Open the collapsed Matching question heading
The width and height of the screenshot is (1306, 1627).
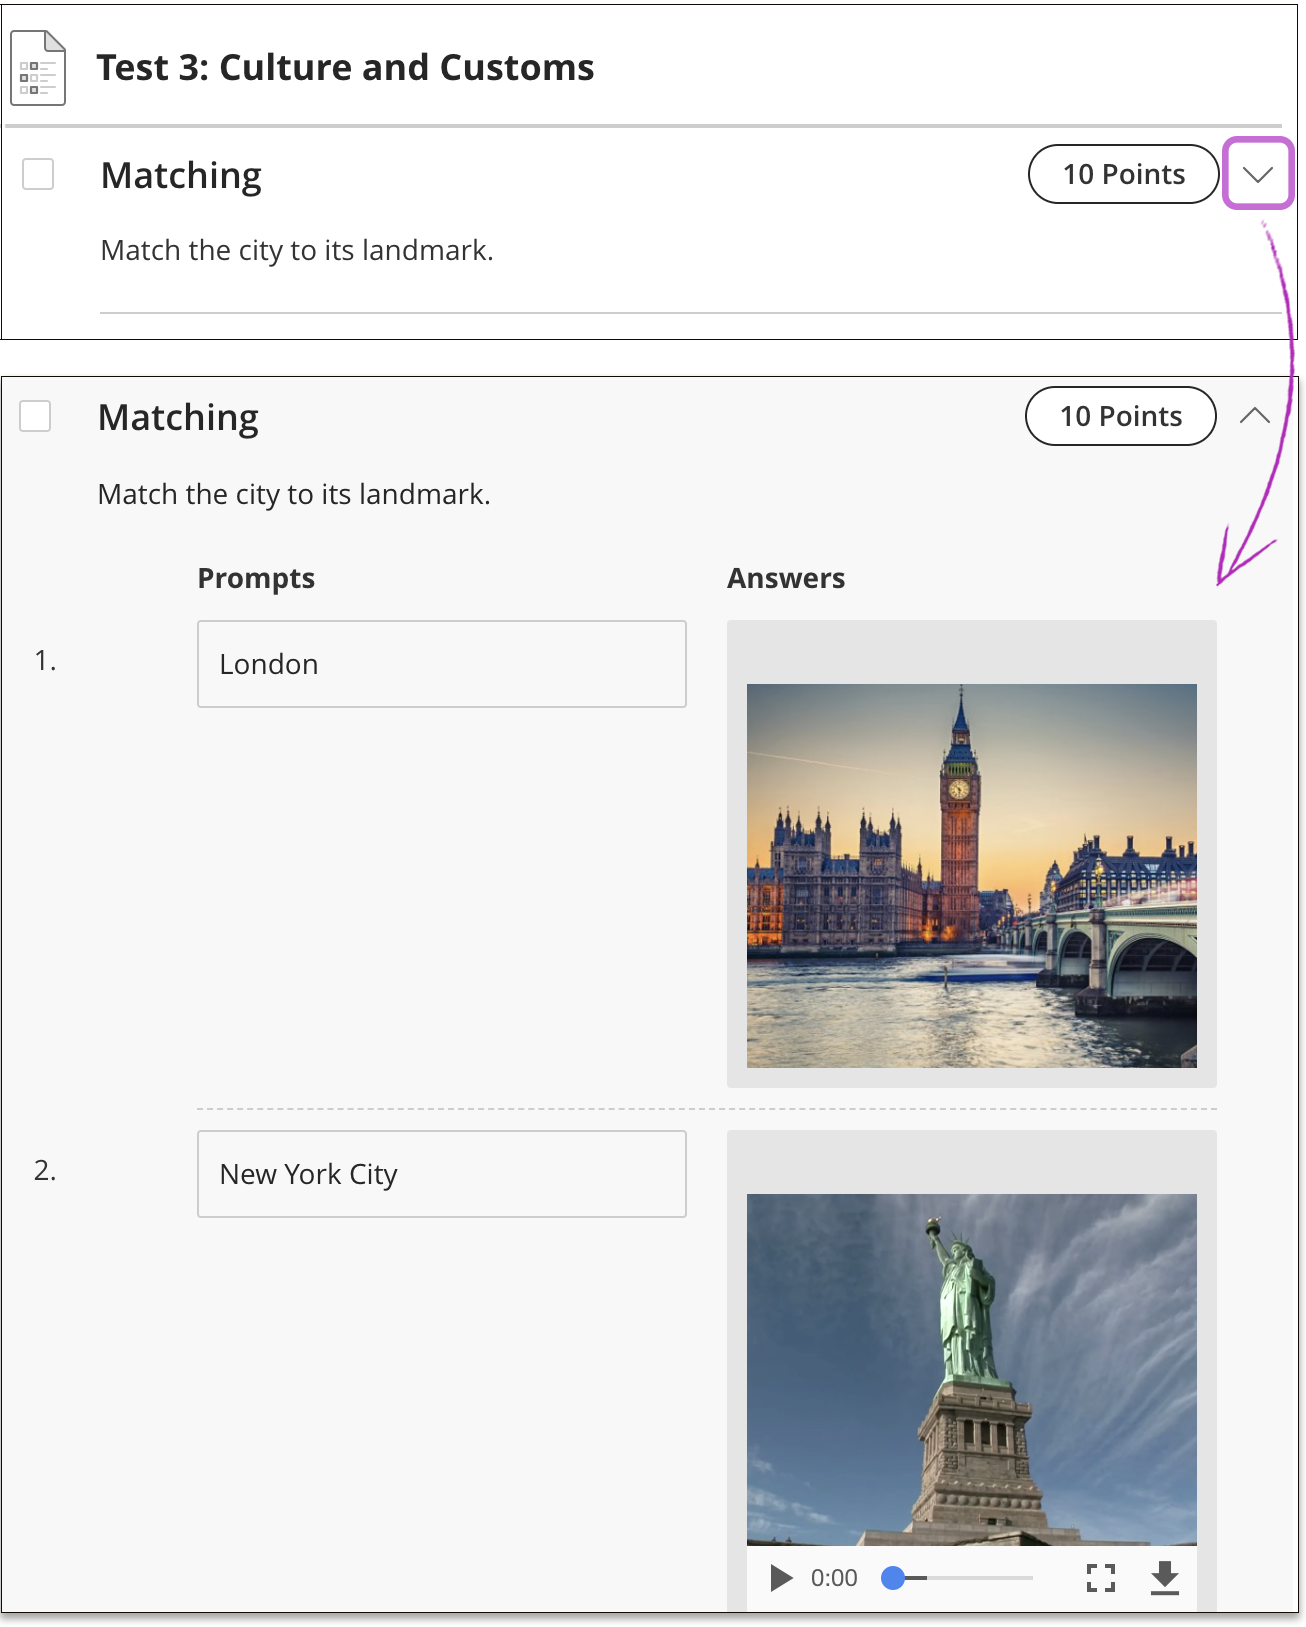tap(181, 176)
